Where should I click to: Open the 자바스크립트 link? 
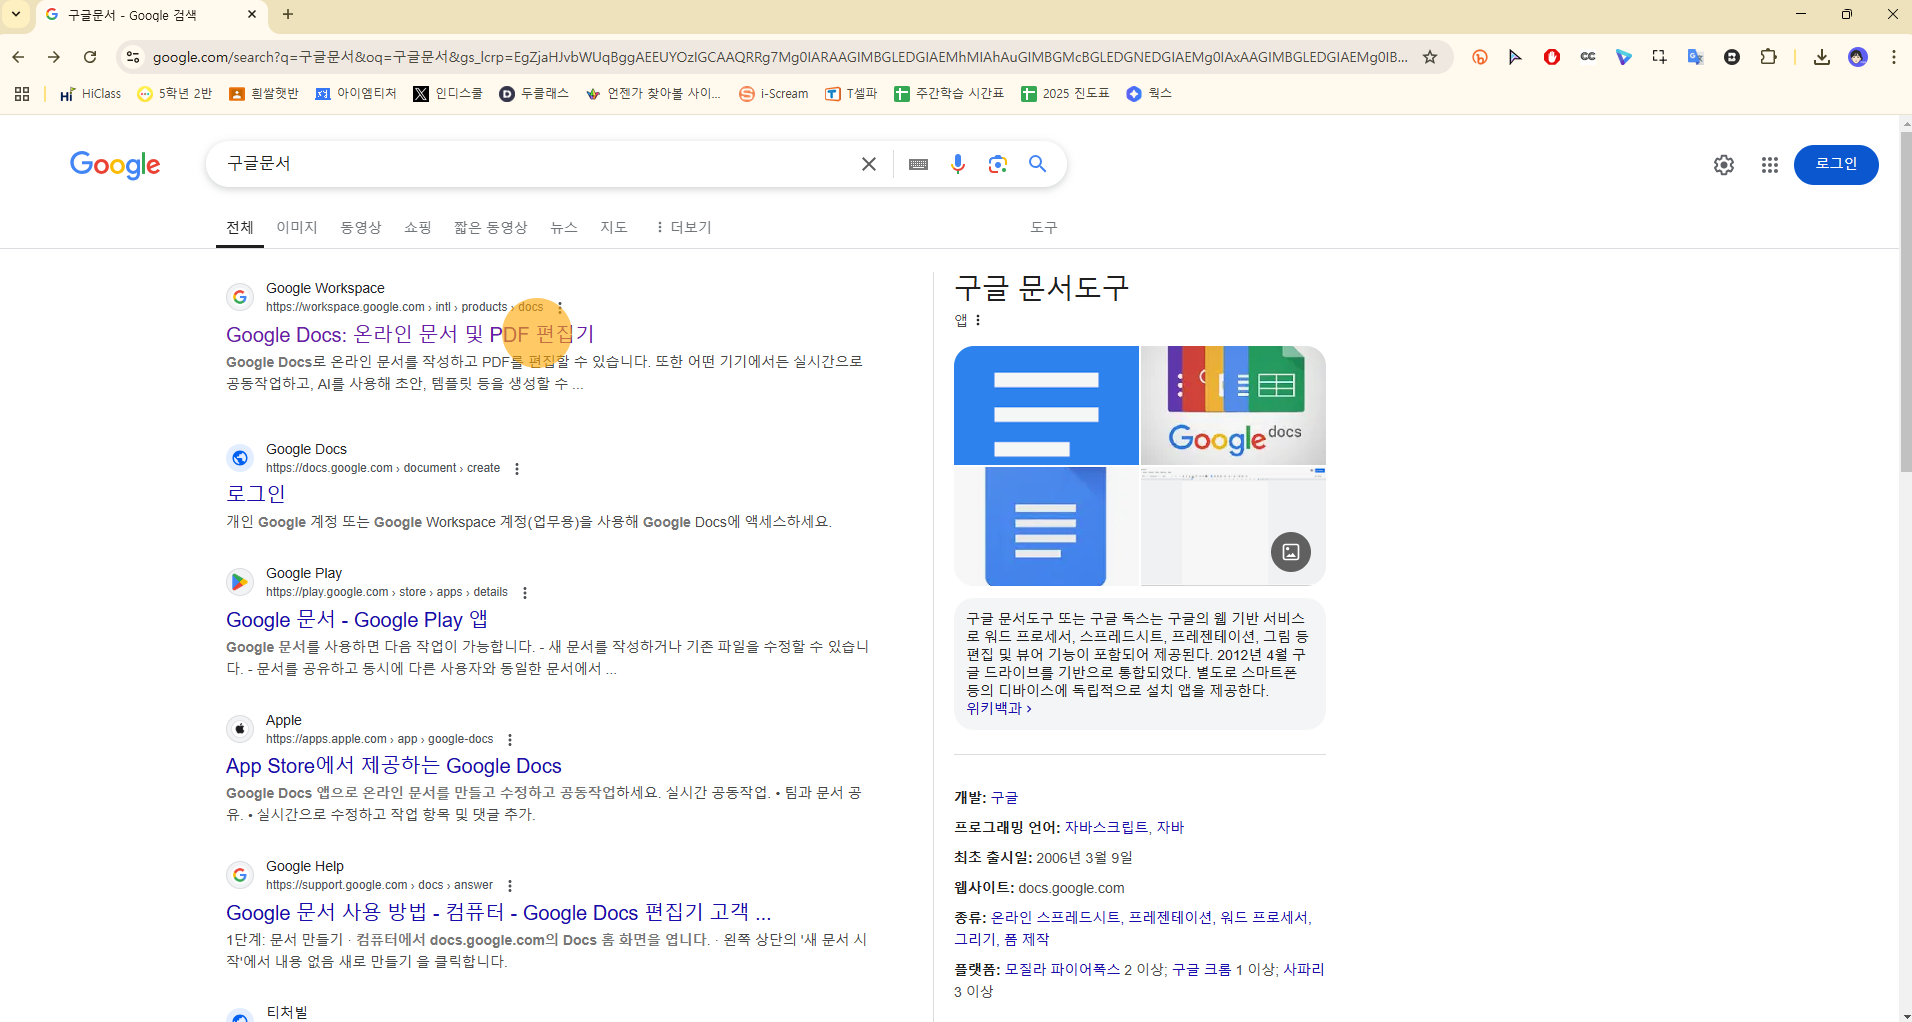click(x=1106, y=827)
